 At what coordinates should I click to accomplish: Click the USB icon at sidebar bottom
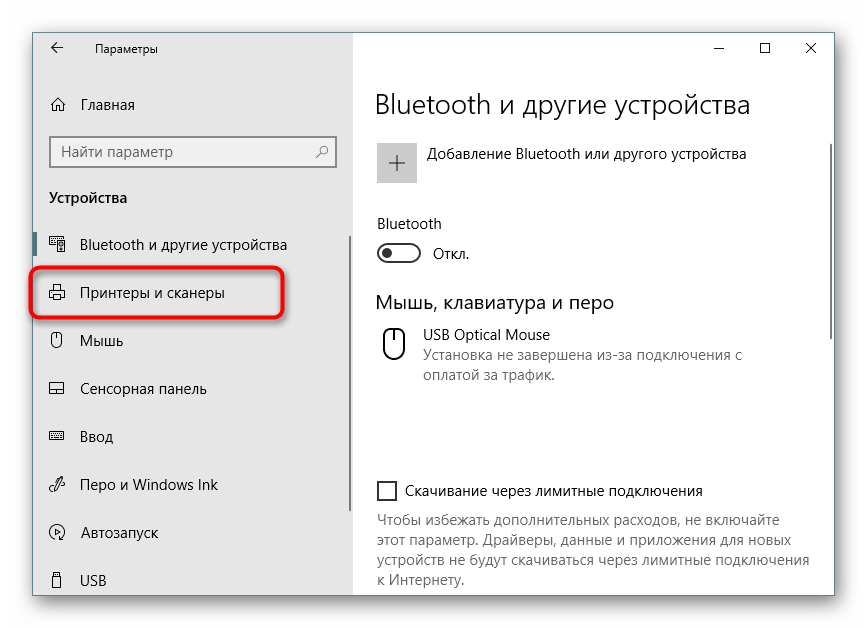click(x=58, y=581)
